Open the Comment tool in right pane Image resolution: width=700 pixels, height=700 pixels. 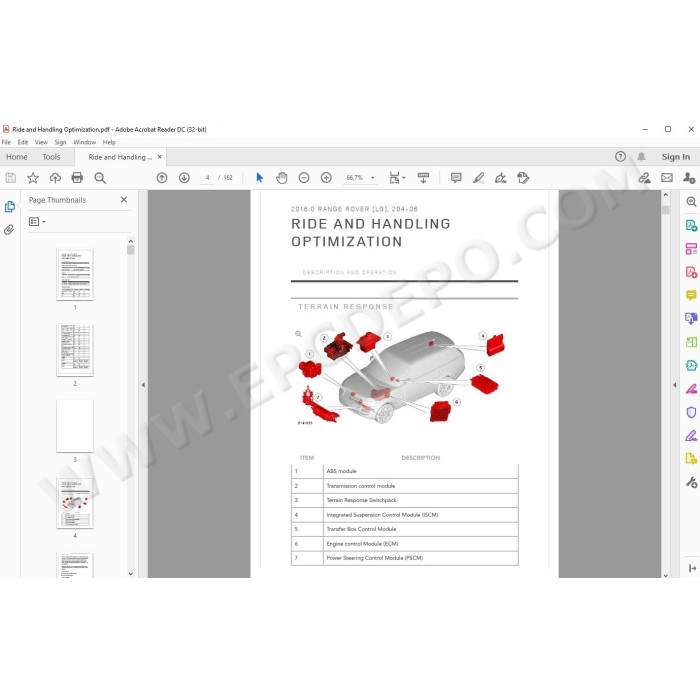pyautogui.click(x=691, y=295)
